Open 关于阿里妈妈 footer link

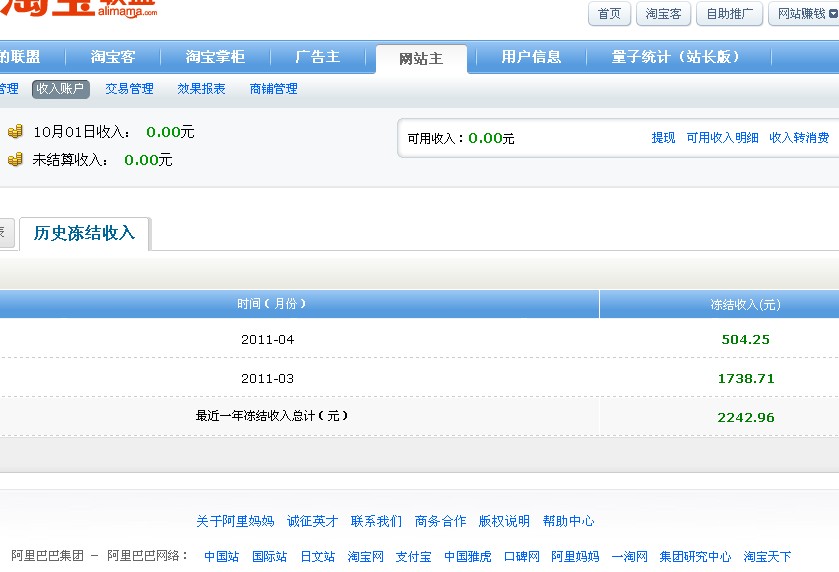click(235, 521)
